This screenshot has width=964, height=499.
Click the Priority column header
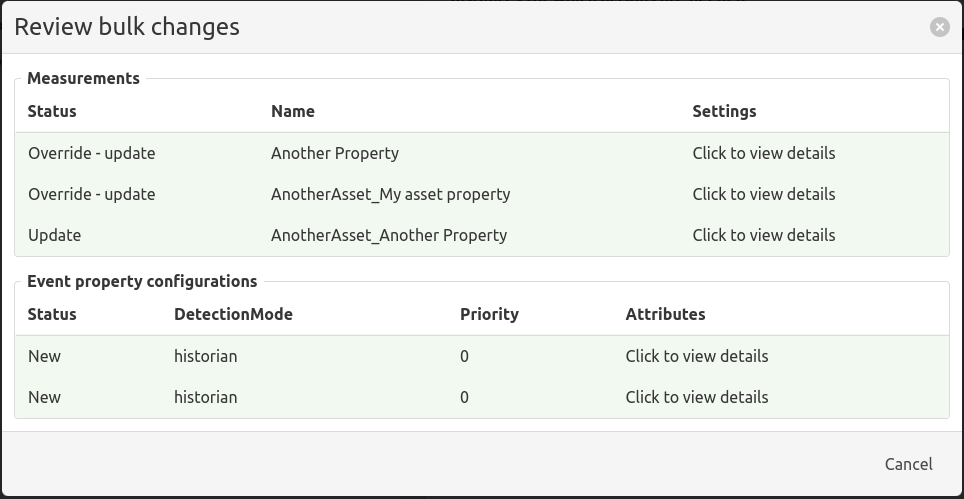pos(489,315)
